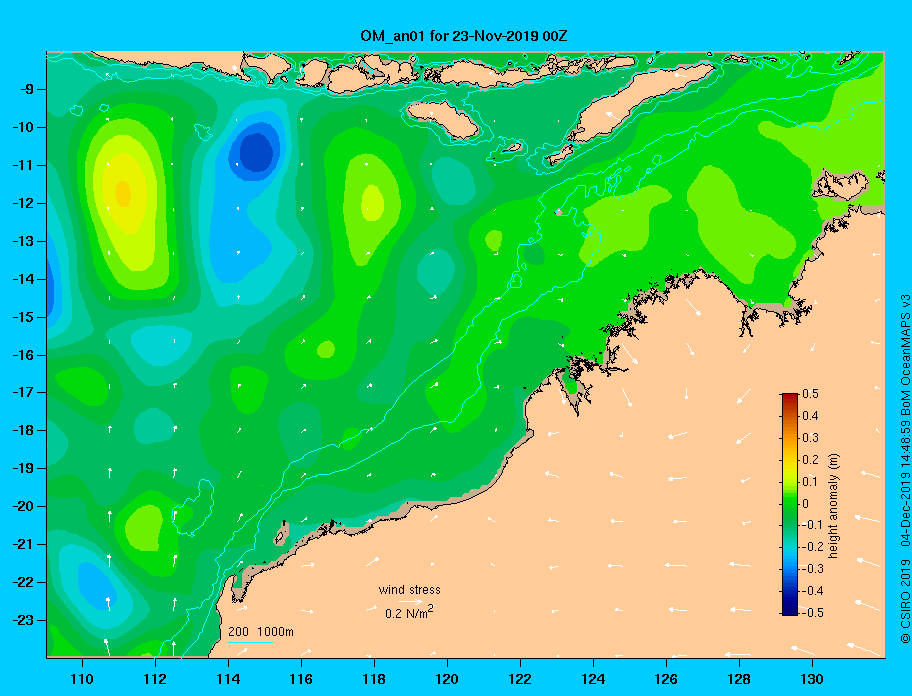Viewport: 912px width, 696px height.
Task: Click the dark blue negative anomaly eddy core
Action: click(x=256, y=152)
